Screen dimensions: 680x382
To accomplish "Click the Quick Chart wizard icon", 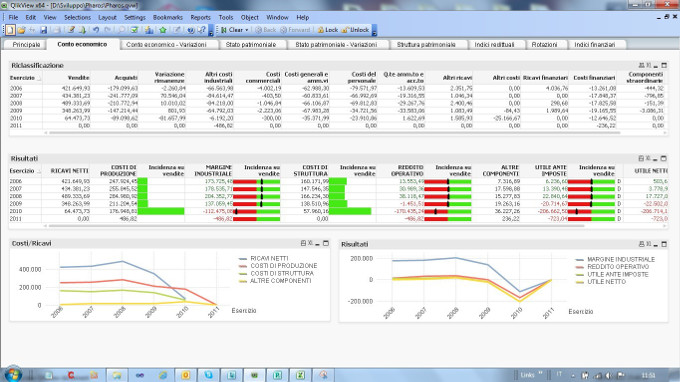I will [x=149, y=30].
